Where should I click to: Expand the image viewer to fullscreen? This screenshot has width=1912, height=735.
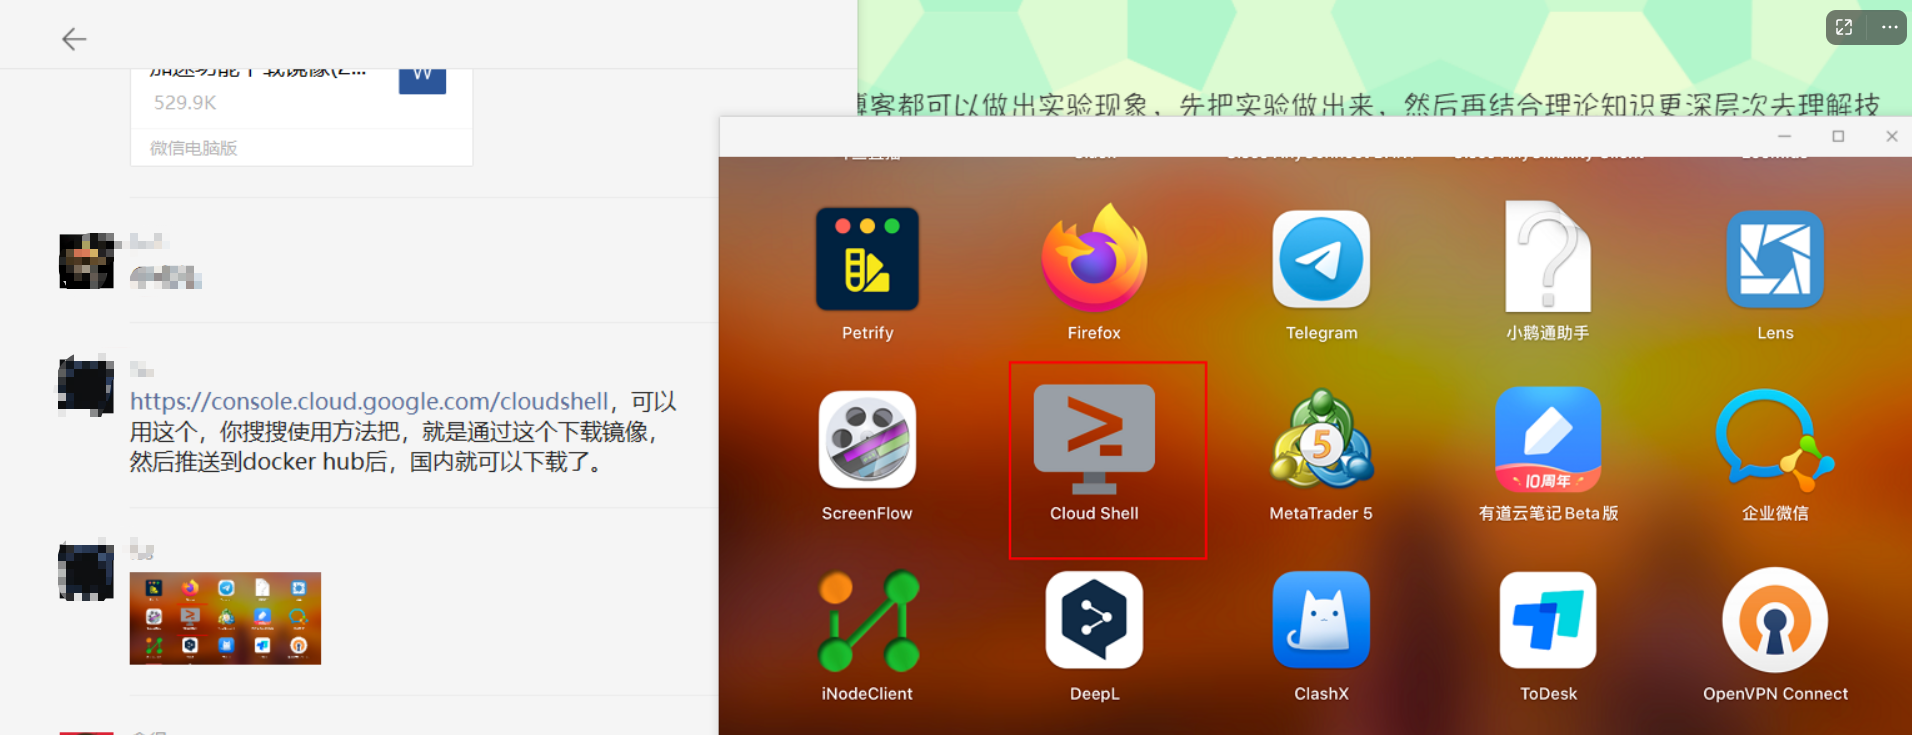coord(1844,28)
